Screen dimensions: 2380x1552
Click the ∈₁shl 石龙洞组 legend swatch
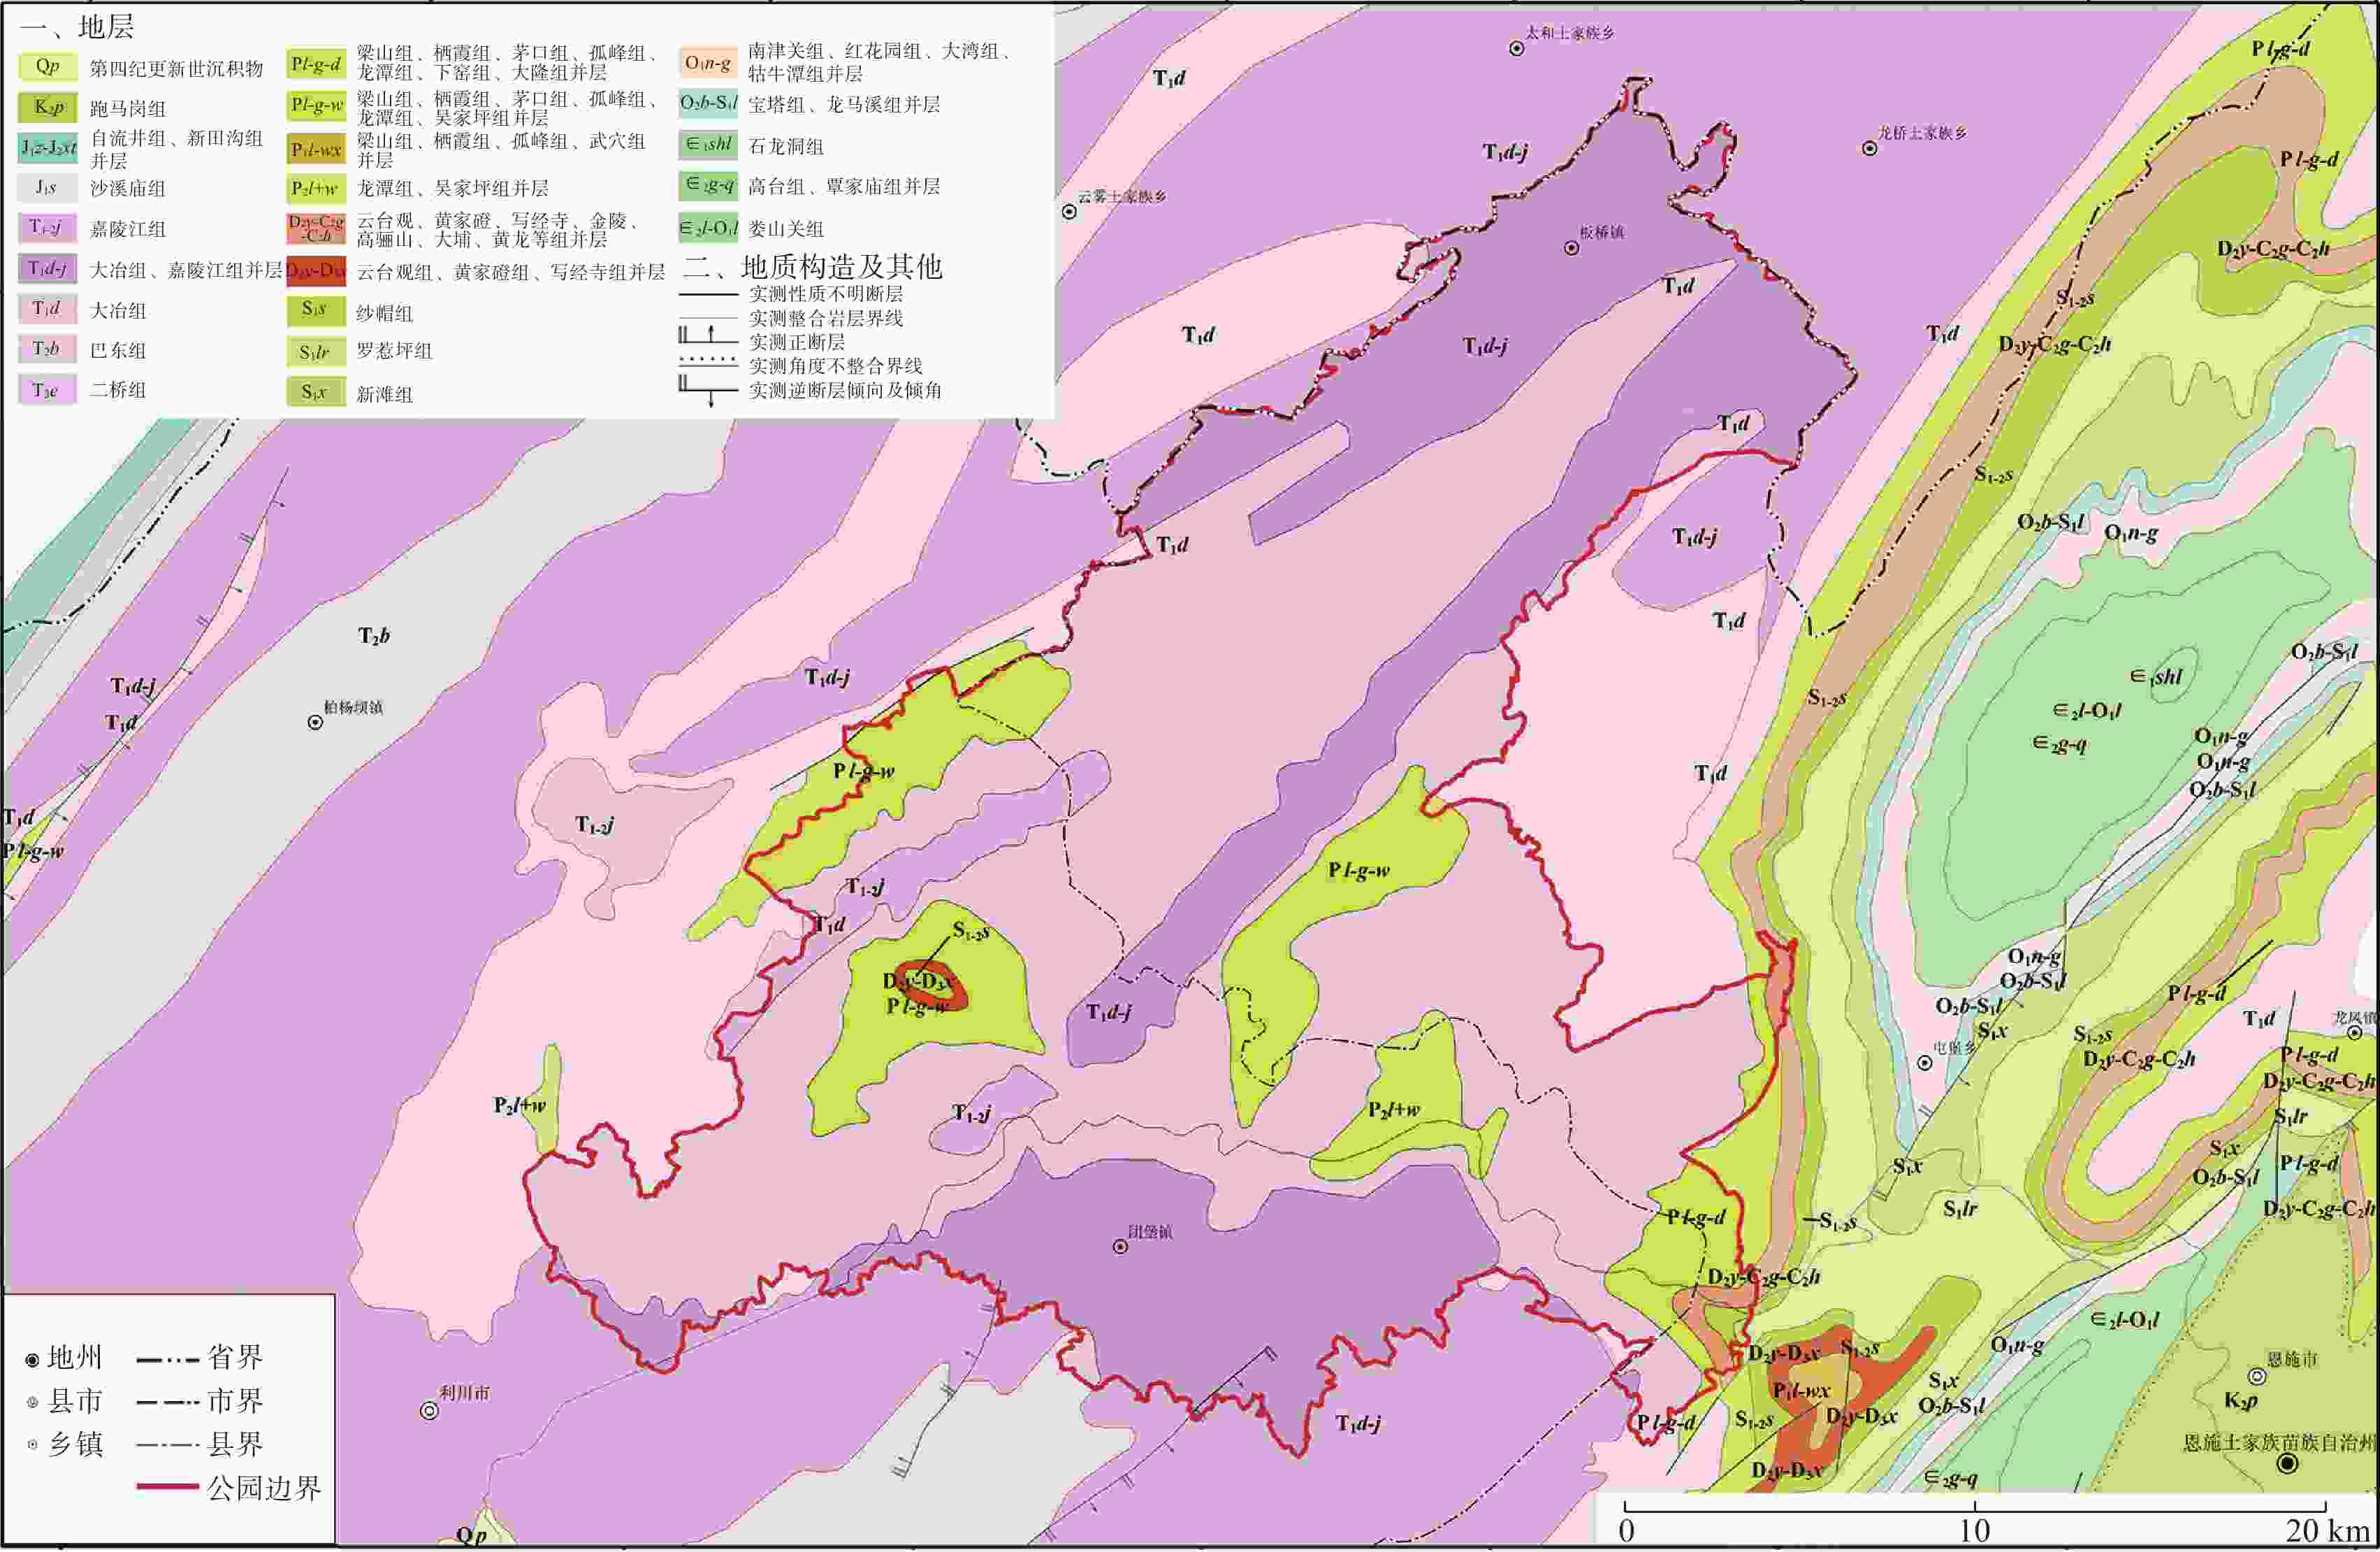coord(708,145)
